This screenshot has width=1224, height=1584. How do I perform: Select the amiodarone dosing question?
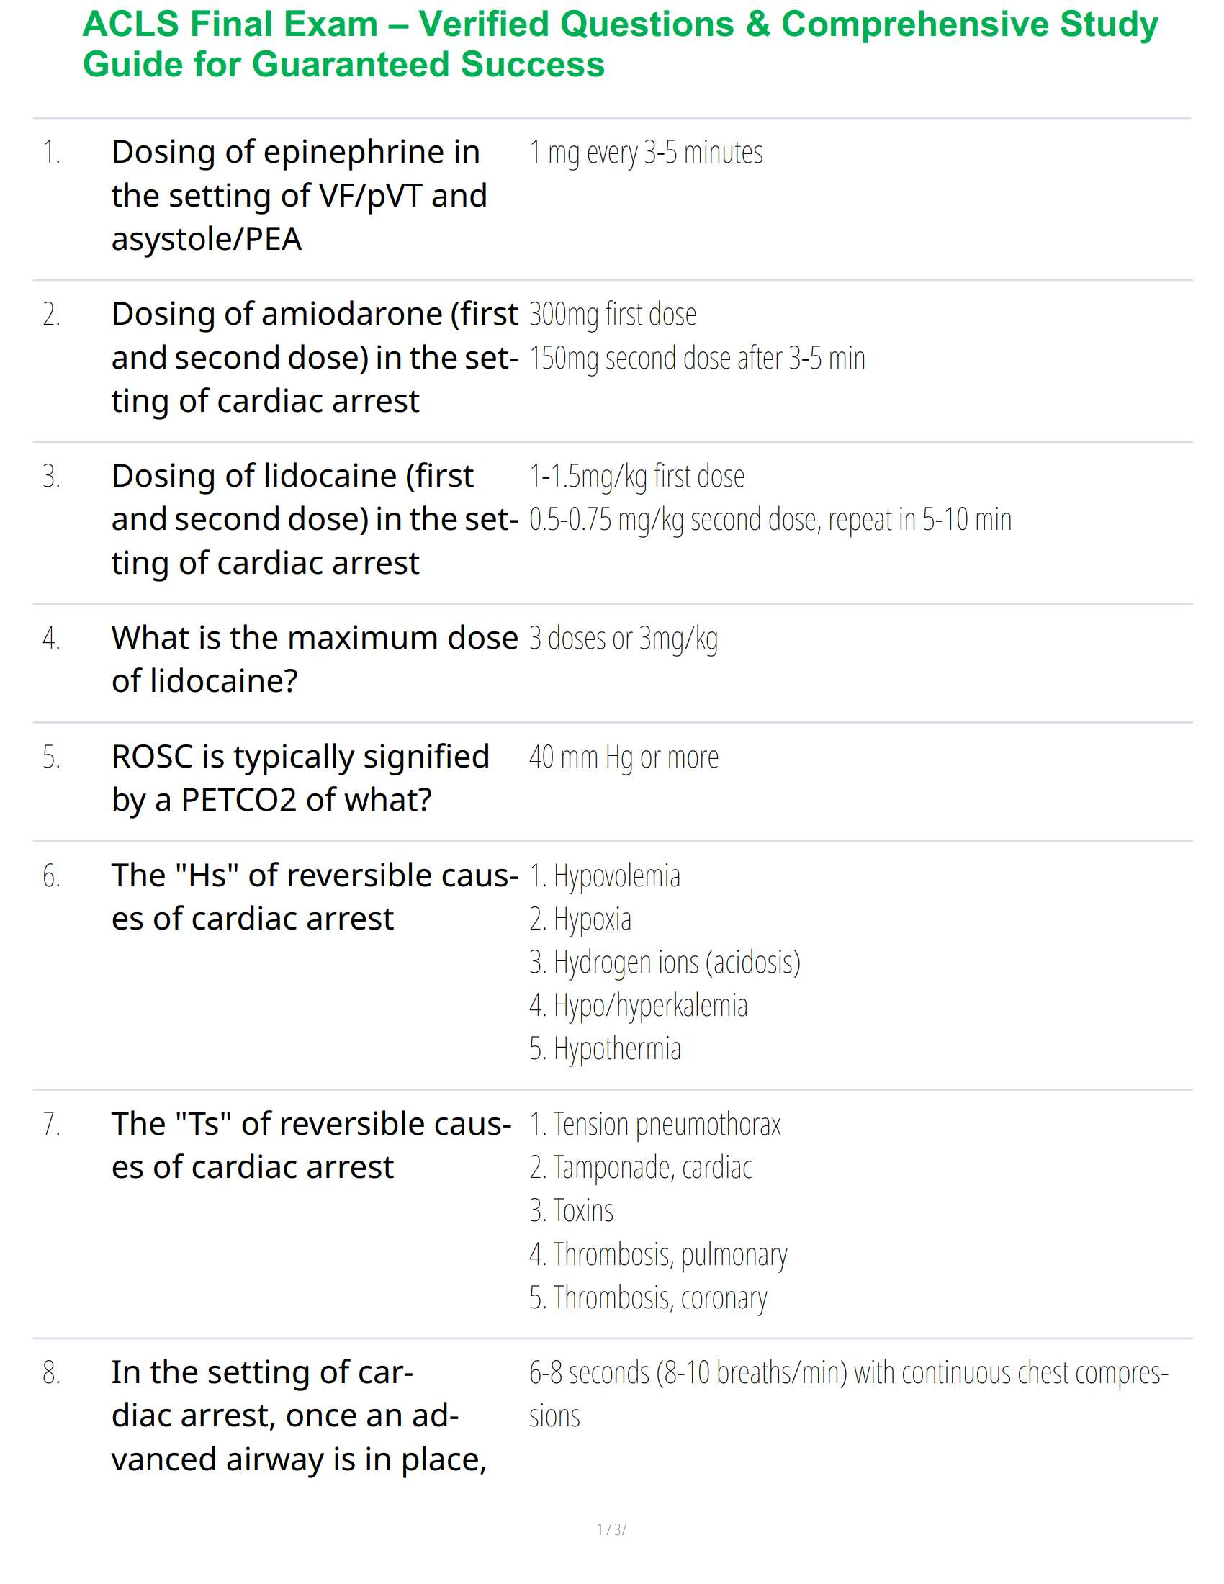314,357
